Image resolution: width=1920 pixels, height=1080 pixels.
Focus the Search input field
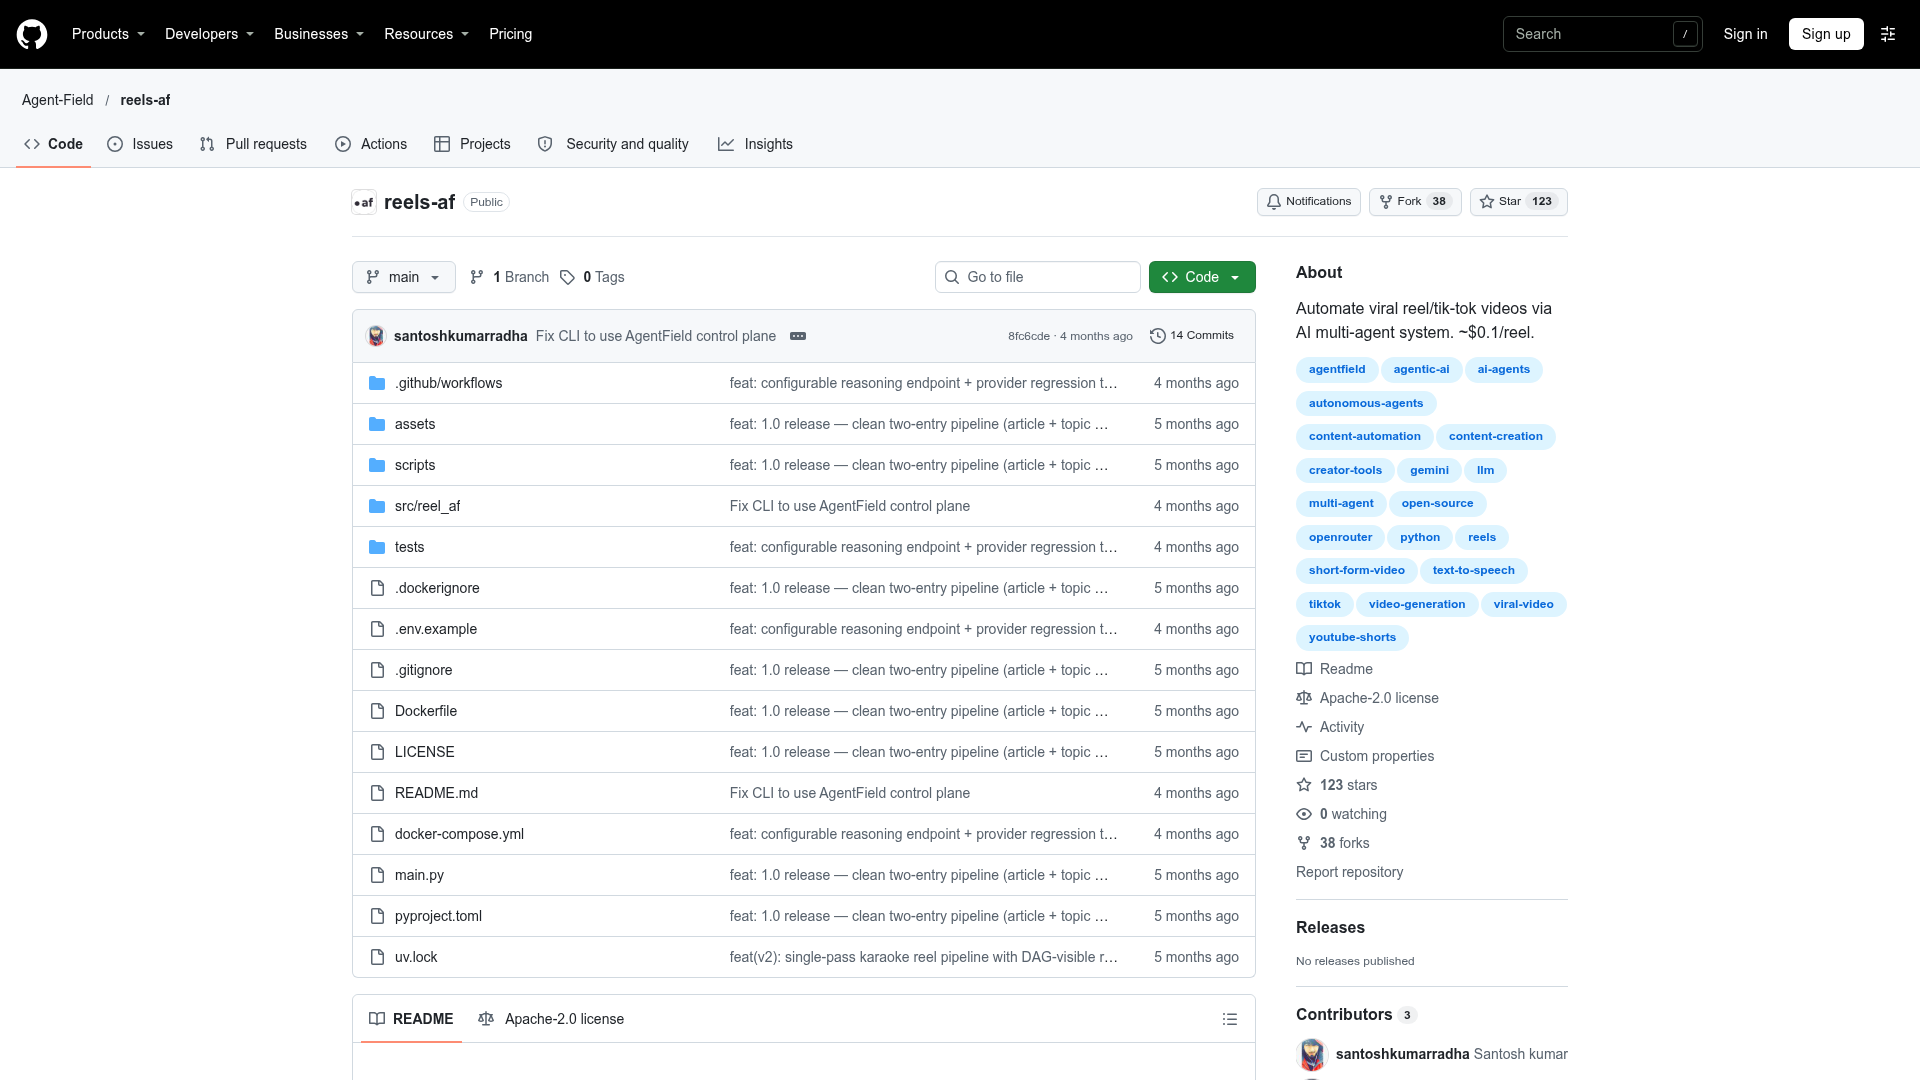click(1602, 34)
